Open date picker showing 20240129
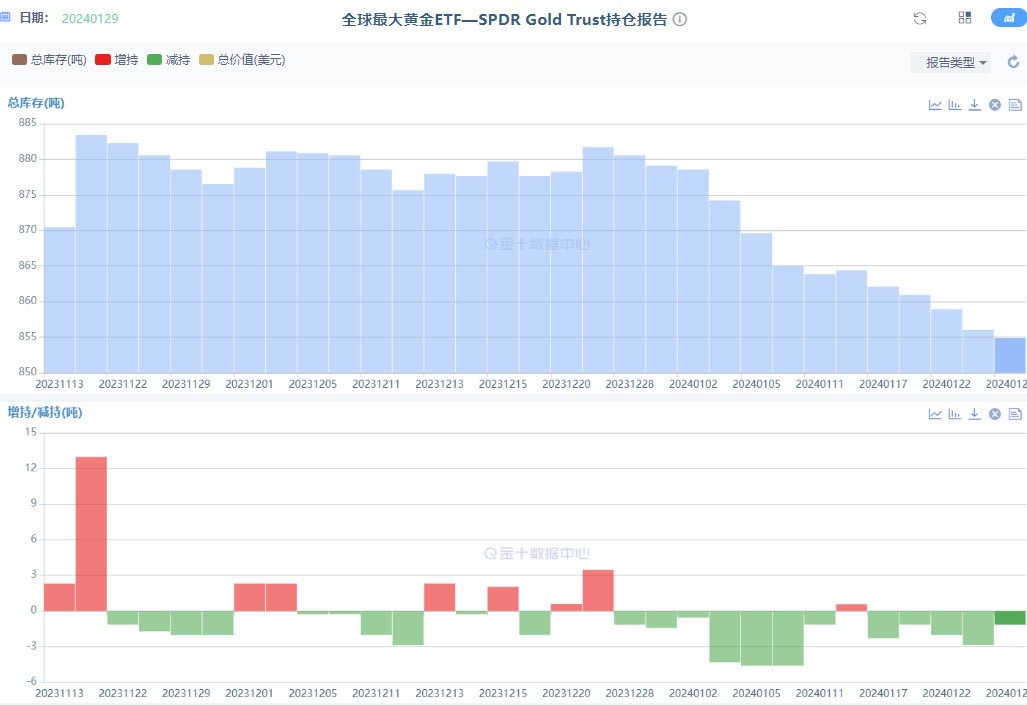 point(90,19)
